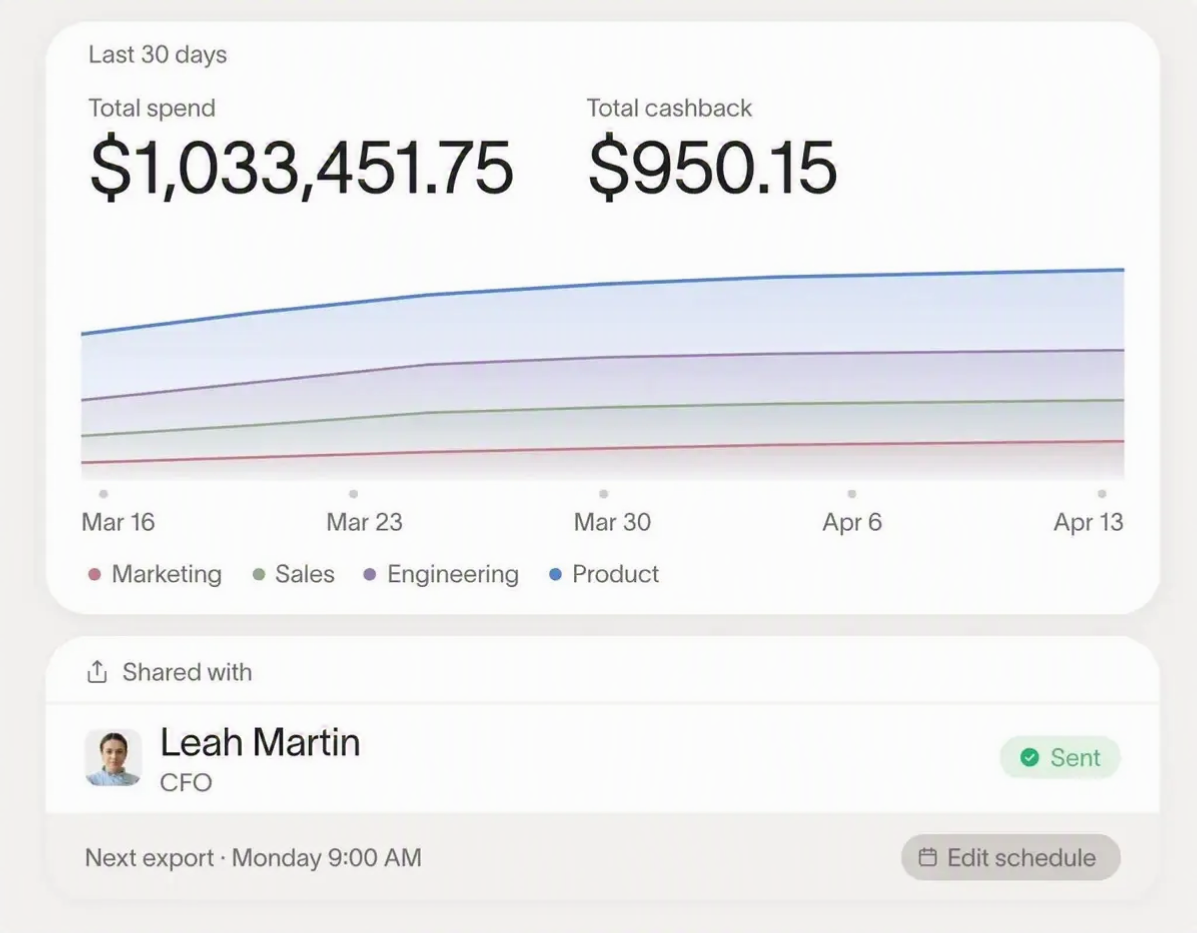Click the Sent status badge
1197x933 pixels.
[x=1060, y=757]
